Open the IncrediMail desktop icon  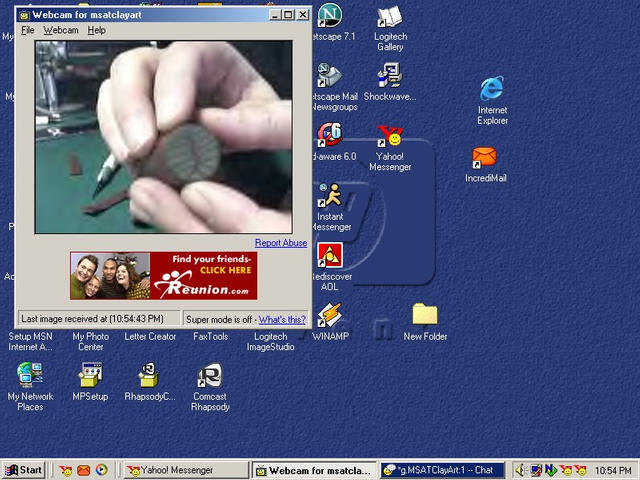coord(484,158)
